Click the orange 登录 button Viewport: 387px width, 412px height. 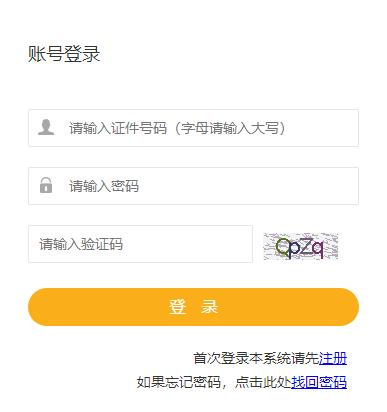pyautogui.click(x=193, y=307)
